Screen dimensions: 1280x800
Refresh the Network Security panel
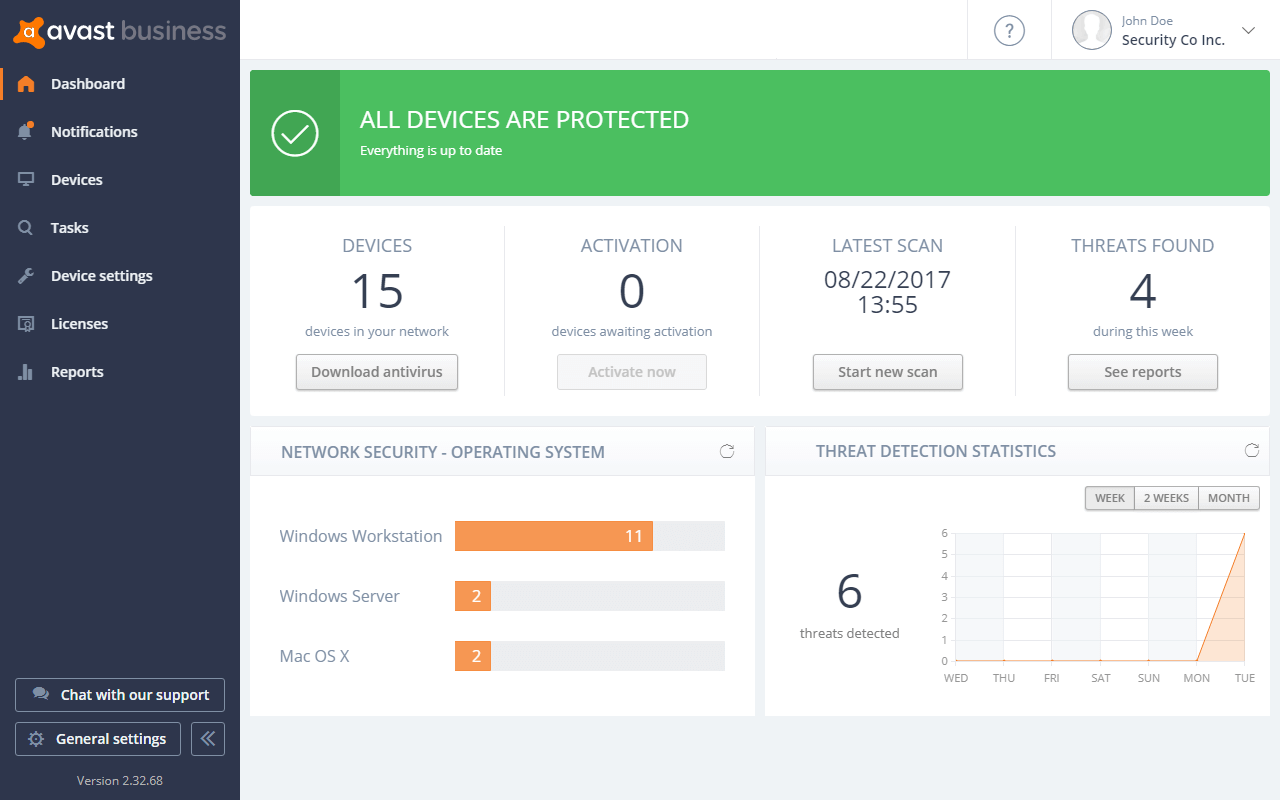727,451
